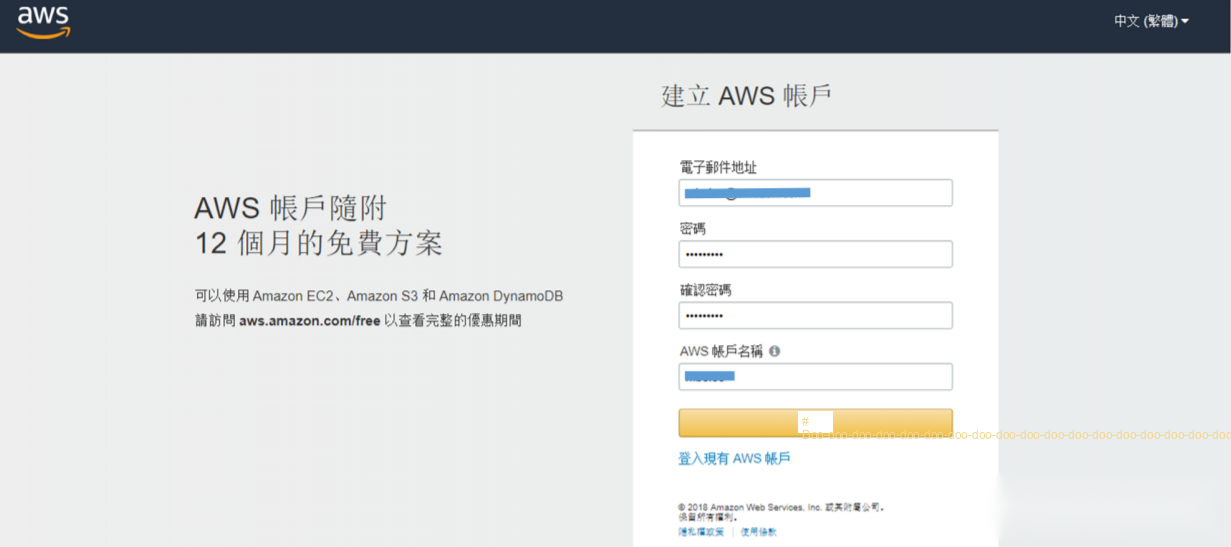The width and height of the screenshot is (1231, 547).
Task: Open the 隱私權政策 link
Action: 701,532
